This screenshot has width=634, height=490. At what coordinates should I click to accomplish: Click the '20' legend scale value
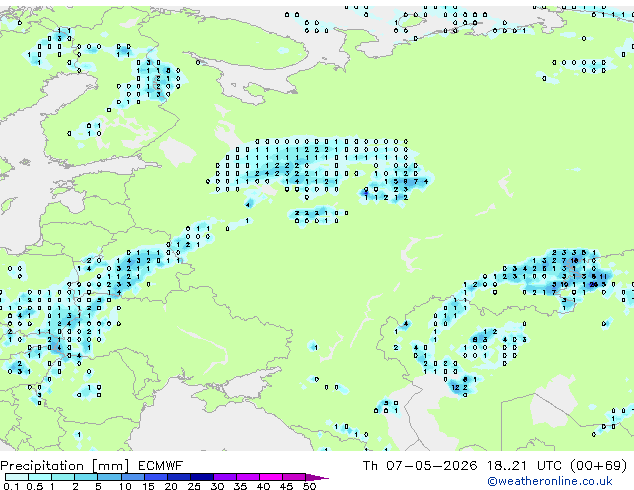tap(171, 486)
